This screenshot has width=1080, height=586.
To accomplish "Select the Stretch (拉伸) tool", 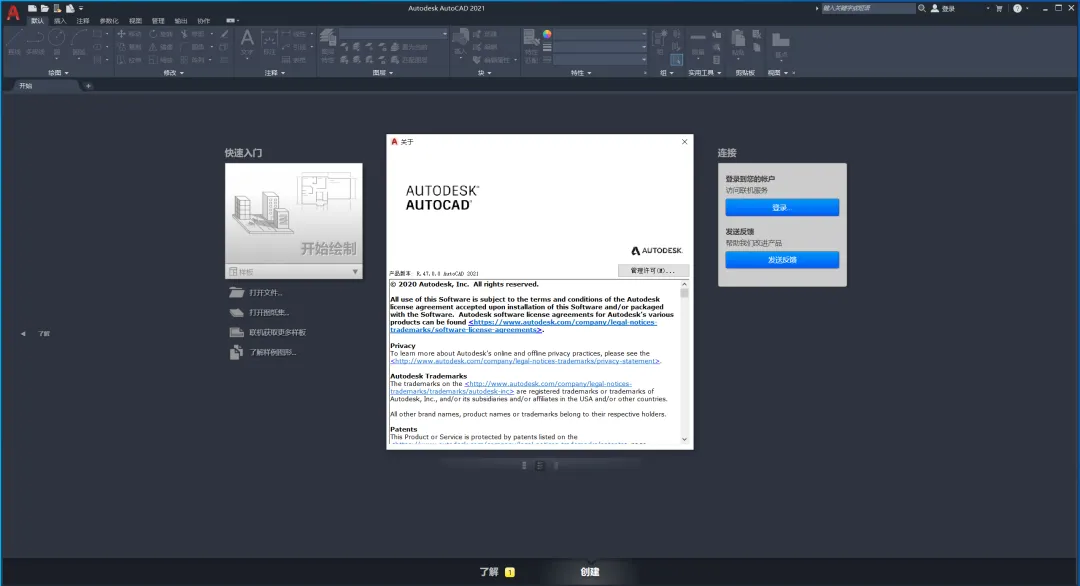I will coord(129,60).
